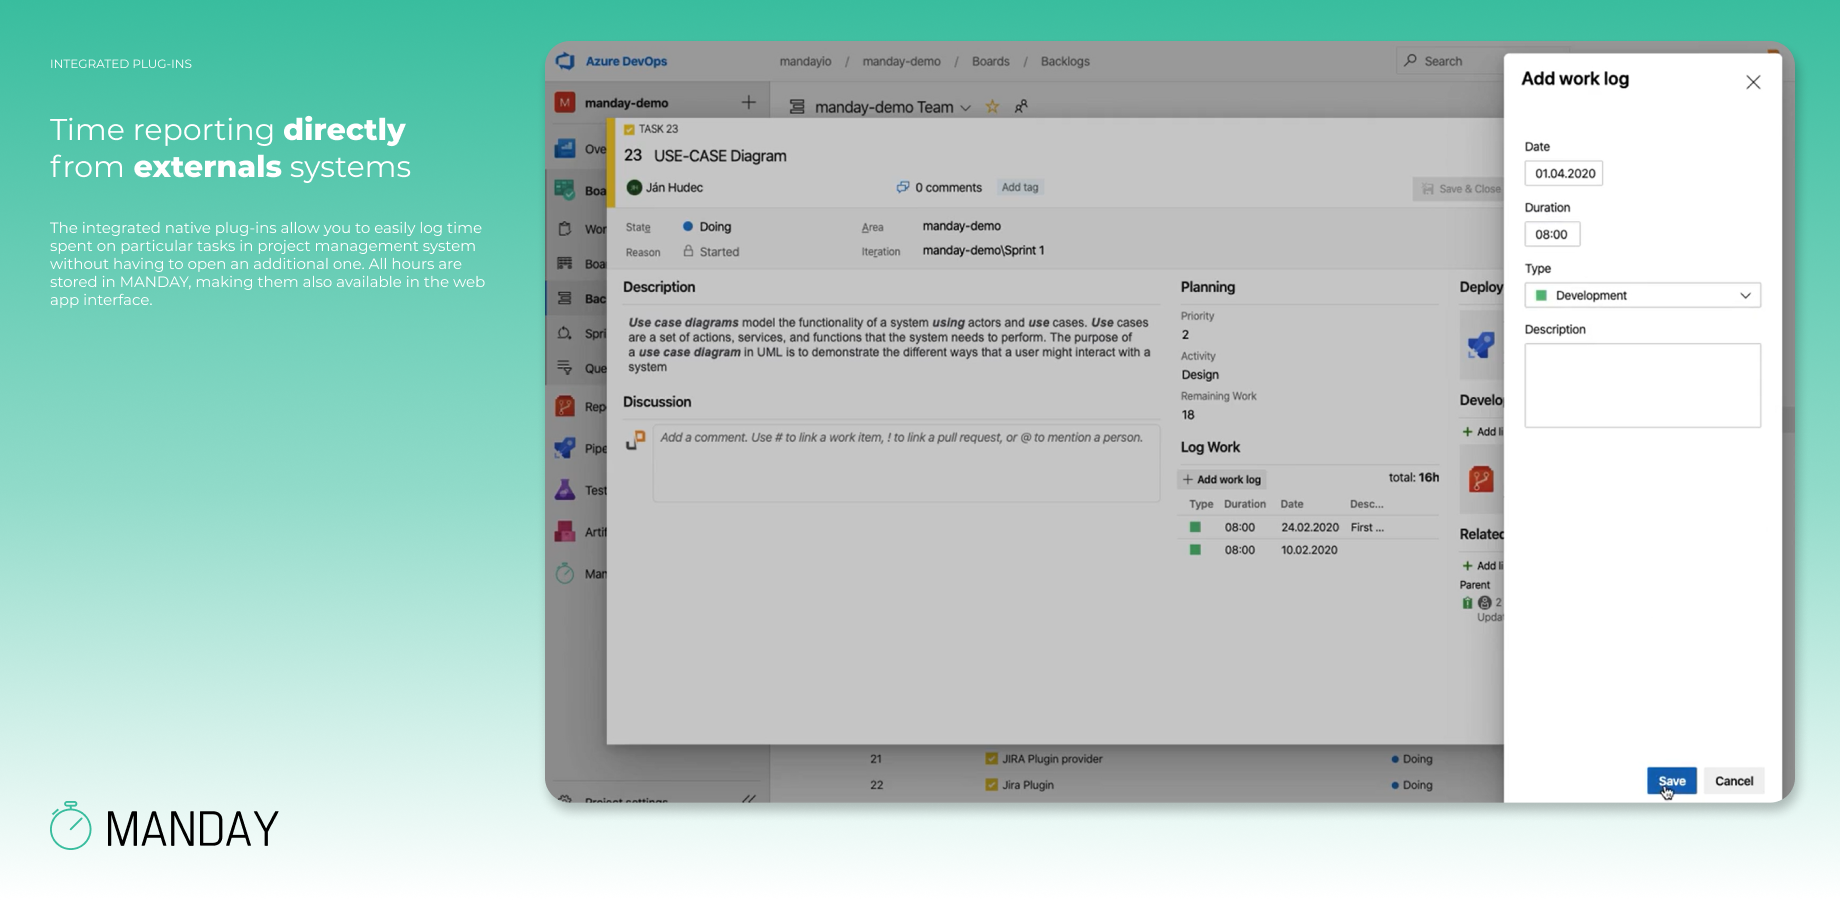Click the Save & Close button
This screenshot has width=1840, height=900.
pyautogui.click(x=1460, y=188)
